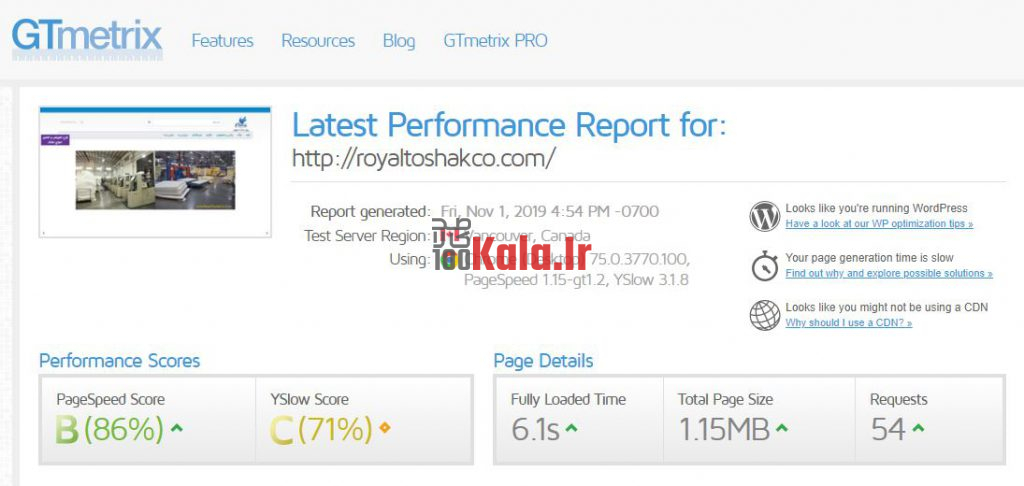
Task: Click 'Looks like you're running WordPress' text
Action: 876,208
